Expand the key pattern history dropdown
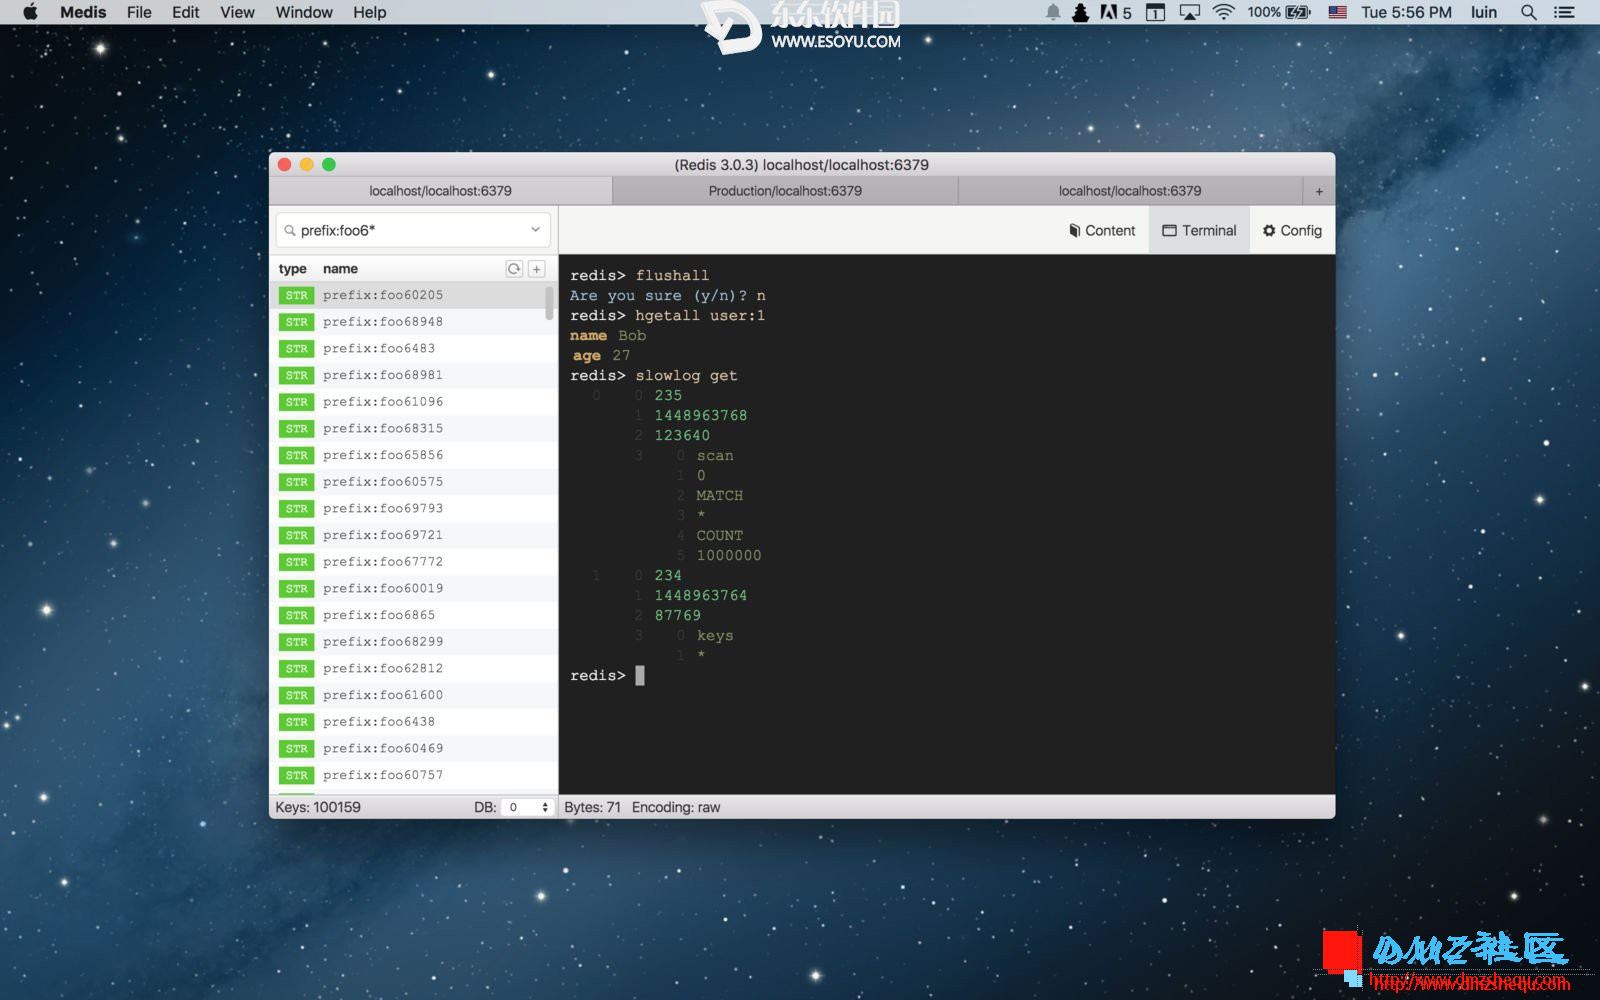 pos(536,230)
